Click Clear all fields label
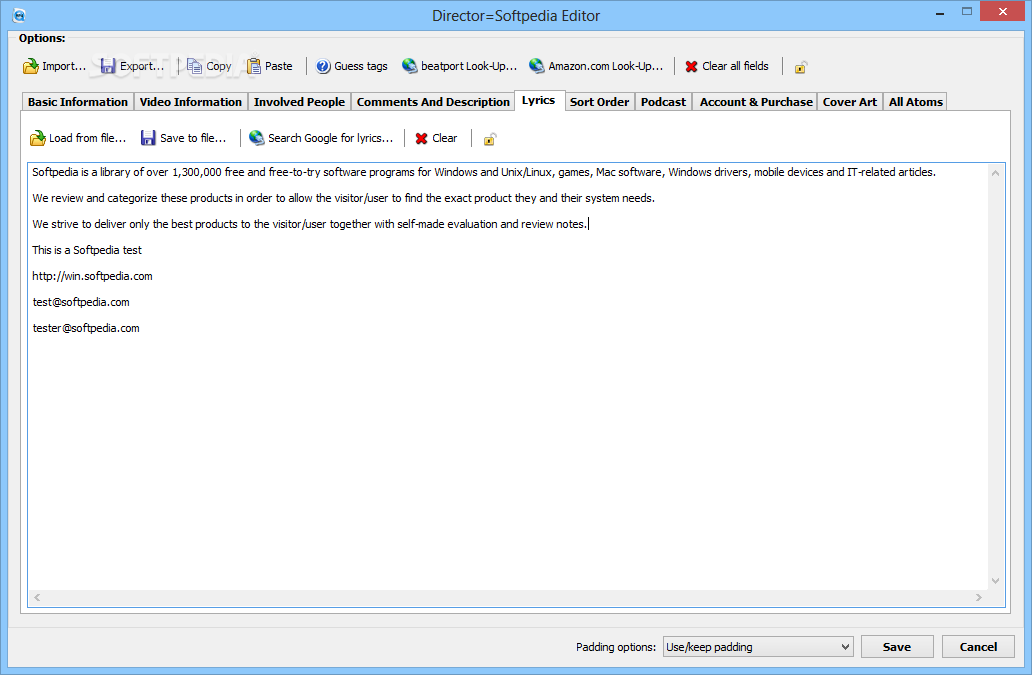 (735, 66)
